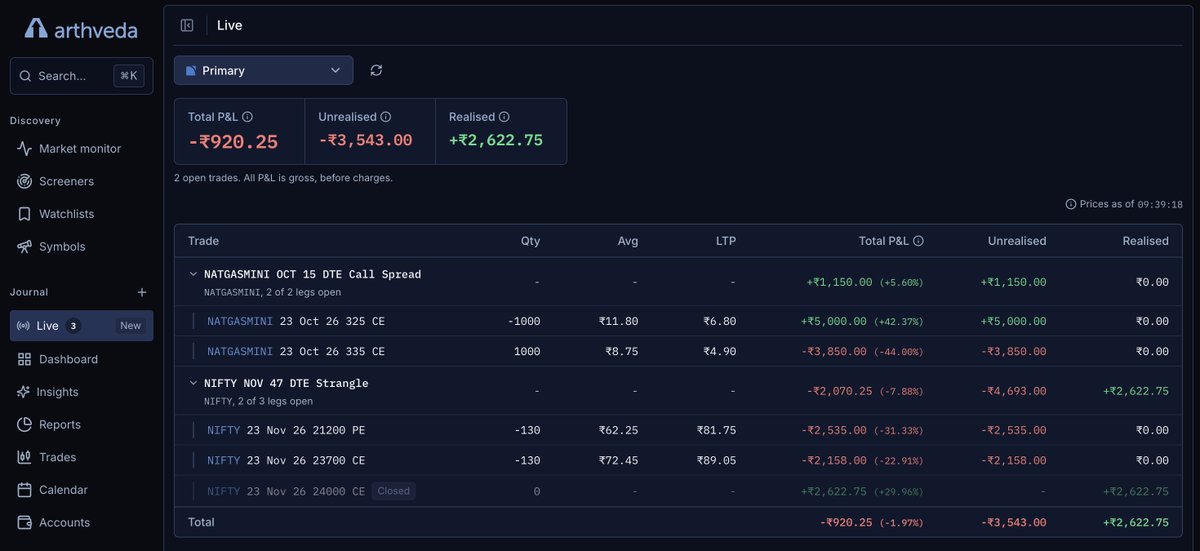The height and width of the screenshot is (551, 1200).
Task: Click the Total row label
Action: [x=201, y=522]
